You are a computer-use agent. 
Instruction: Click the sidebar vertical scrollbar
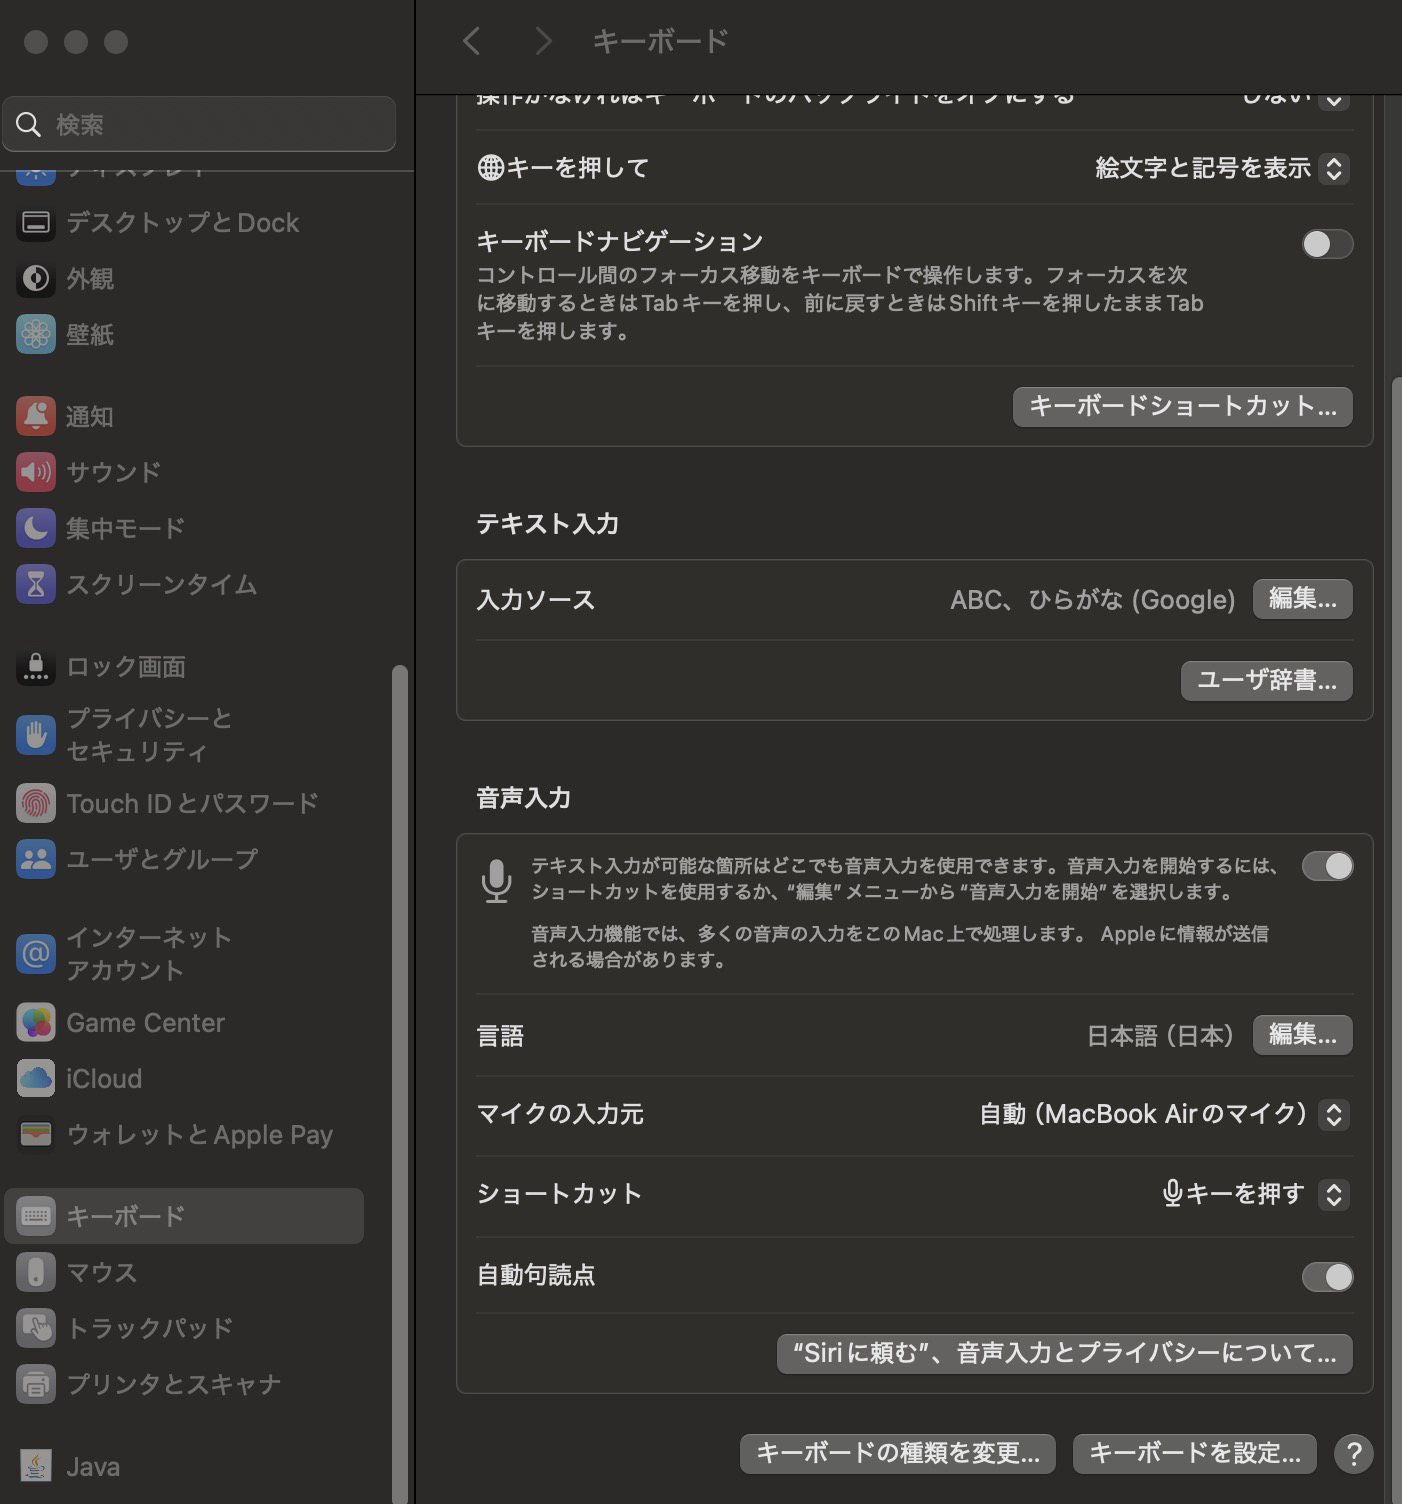(x=400, y=1000)
